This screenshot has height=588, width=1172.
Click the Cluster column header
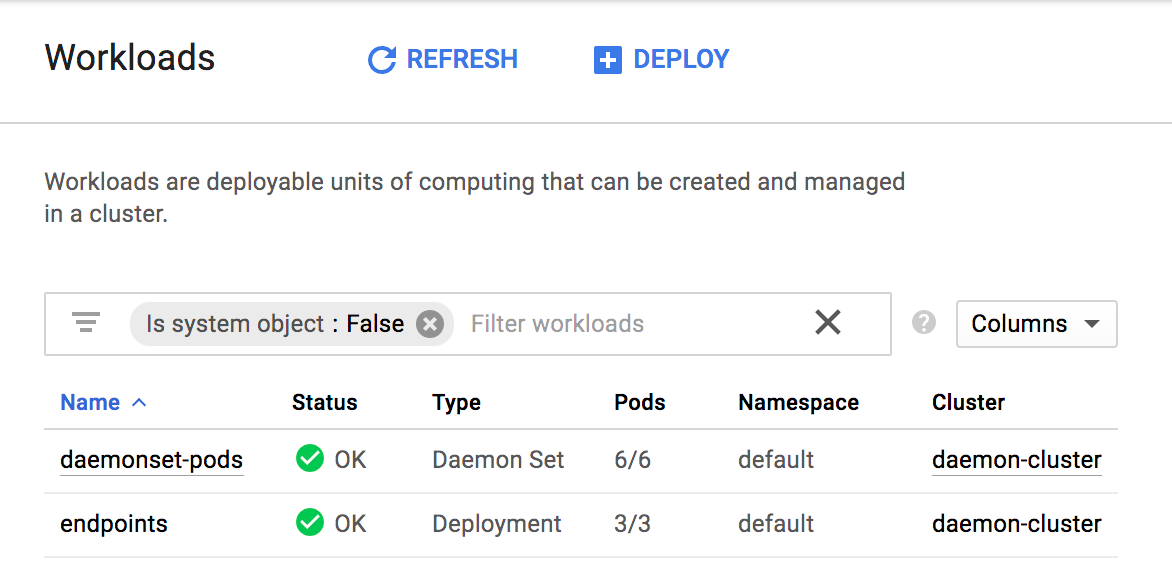point(968,403)
